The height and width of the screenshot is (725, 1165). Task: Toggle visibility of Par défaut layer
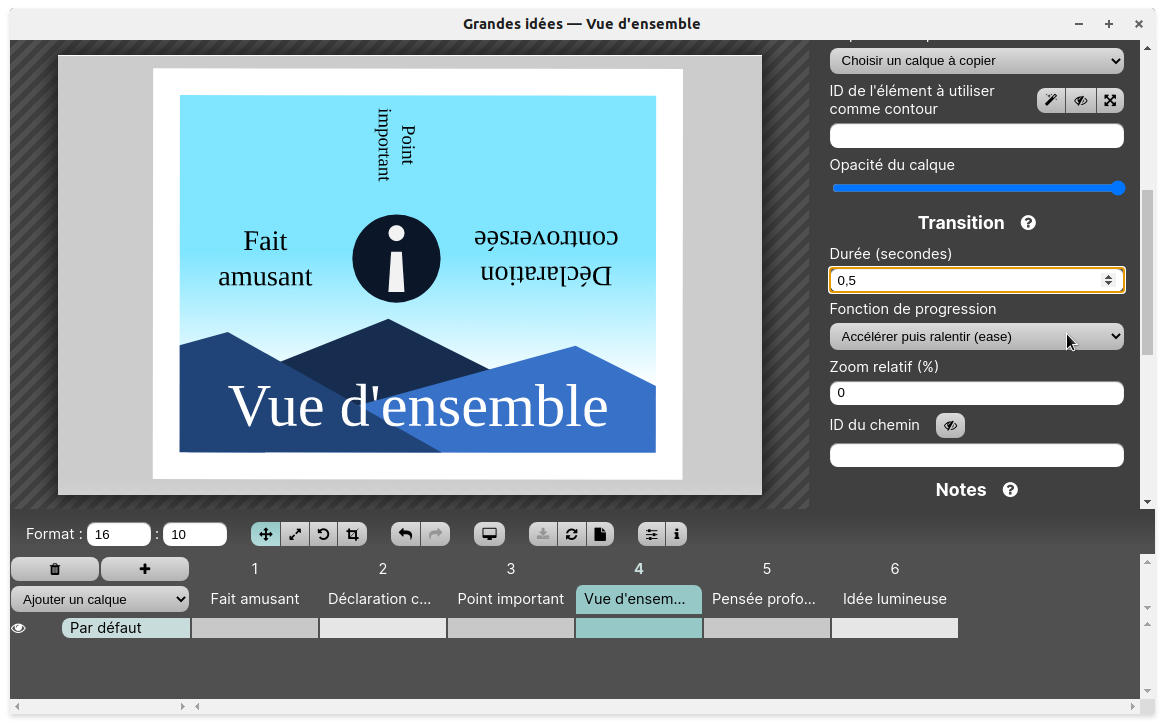pyautogui.click(x=19, y=629)
